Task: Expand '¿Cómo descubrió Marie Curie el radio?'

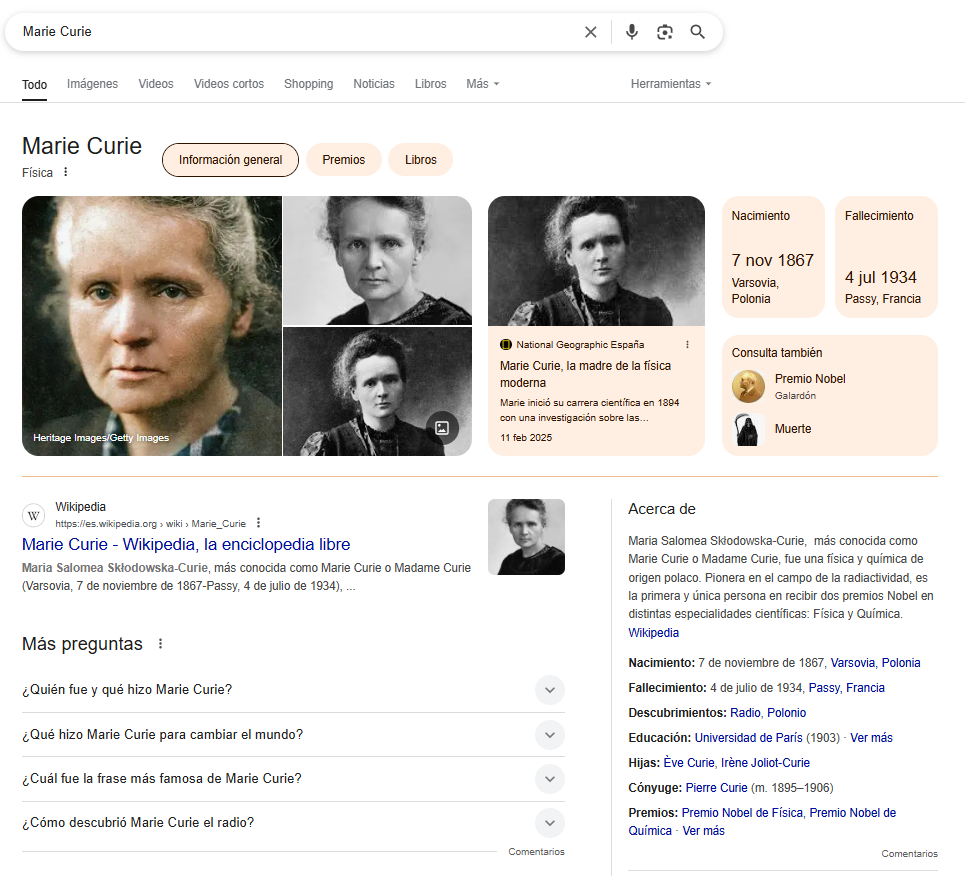Action: (549, 823)
